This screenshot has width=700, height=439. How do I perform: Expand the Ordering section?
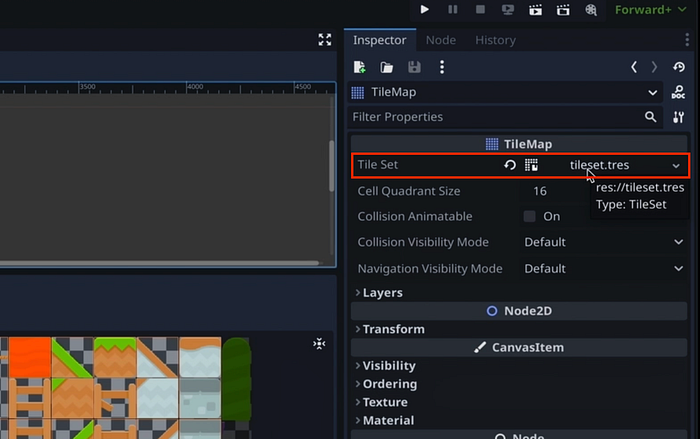[x=386, y=384]
